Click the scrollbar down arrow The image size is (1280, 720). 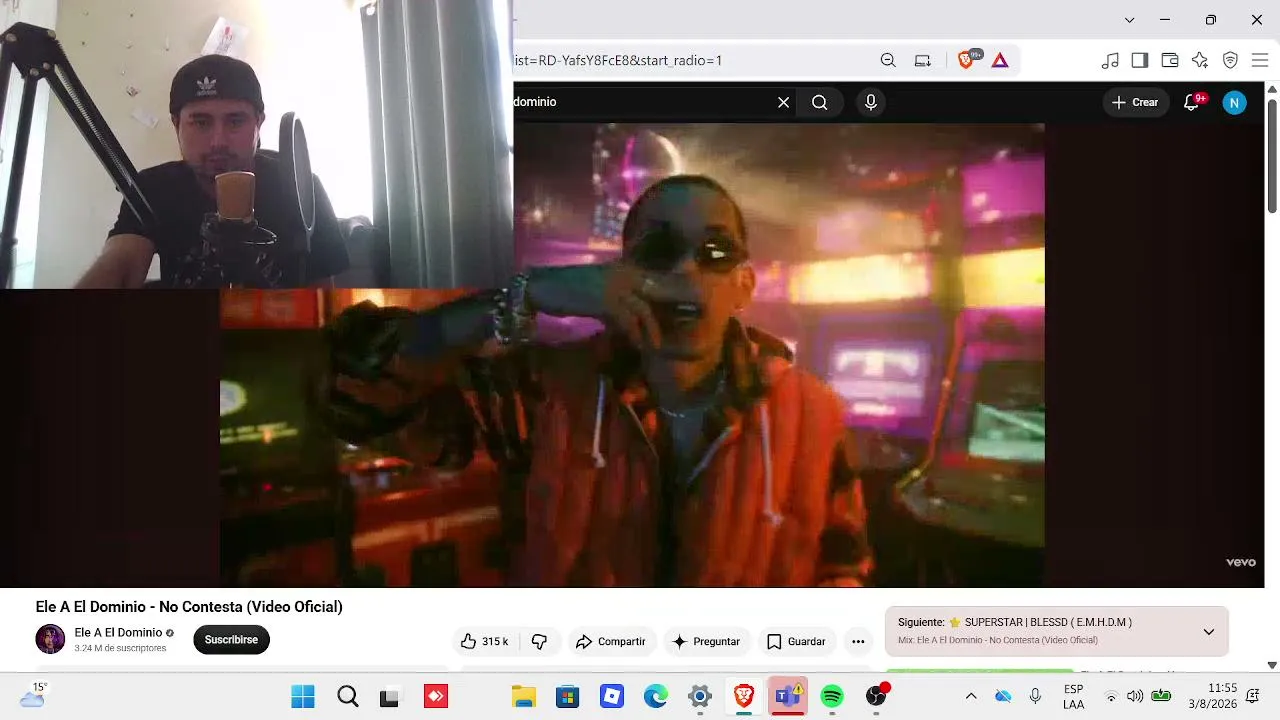pos(1272,664)
